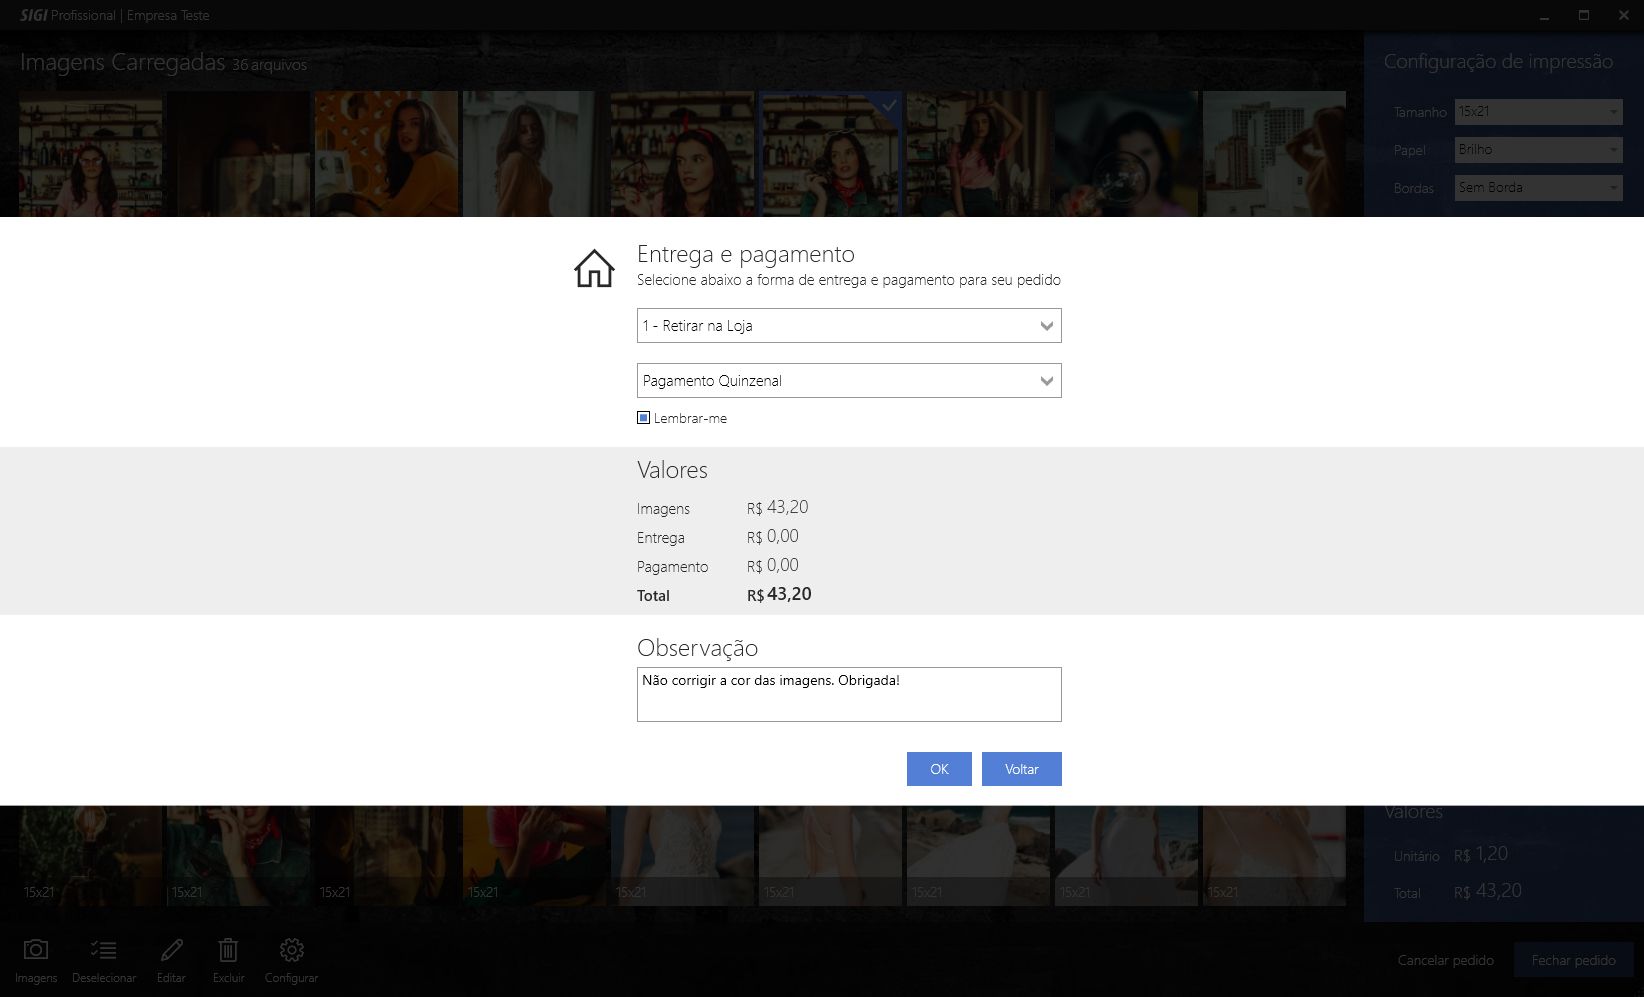Click the Deselecionar checklist icon
The image size is (1644, 997).
pyautogui.click(x=104, y=951)
